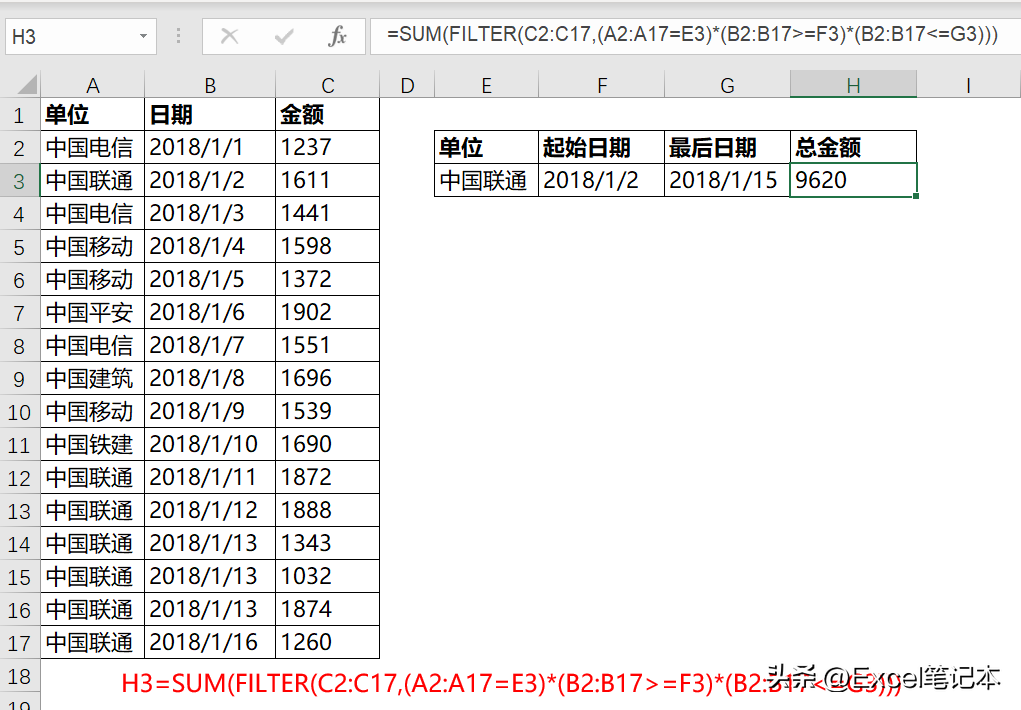Click cell A2 中国电信
Screen dimensions: 1021x710
(92, 147)
